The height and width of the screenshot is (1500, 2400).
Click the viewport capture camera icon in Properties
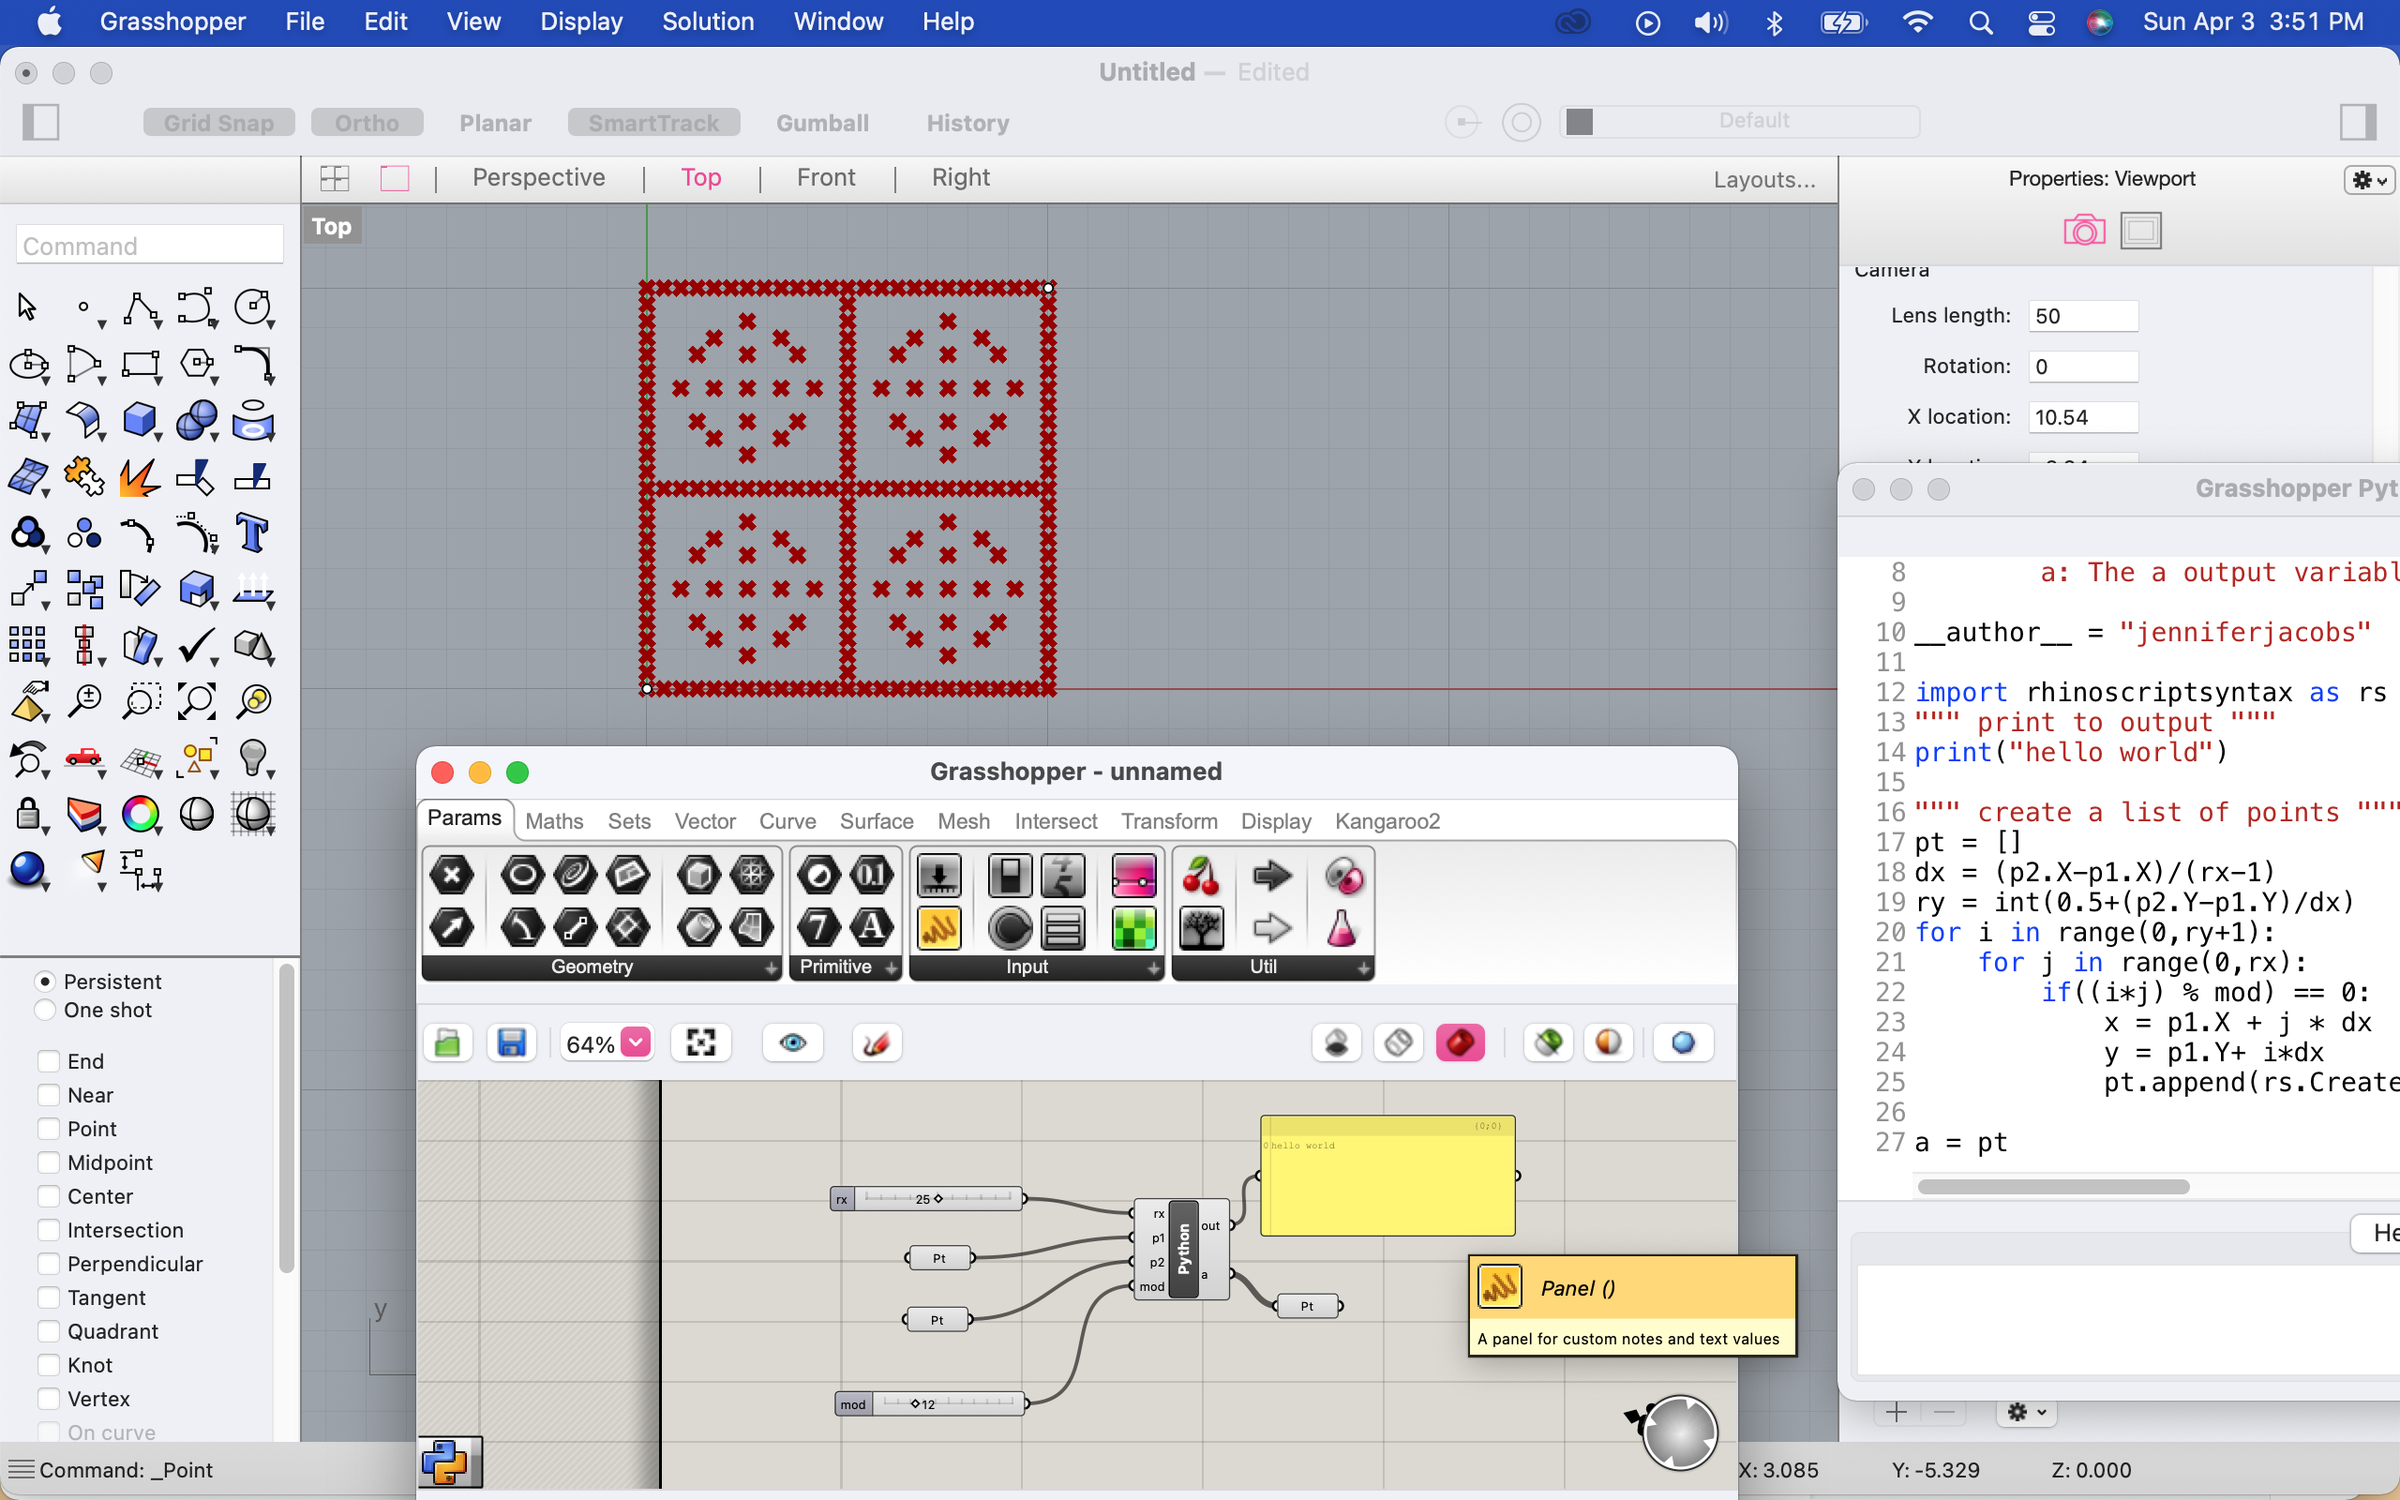[2084, 230]
